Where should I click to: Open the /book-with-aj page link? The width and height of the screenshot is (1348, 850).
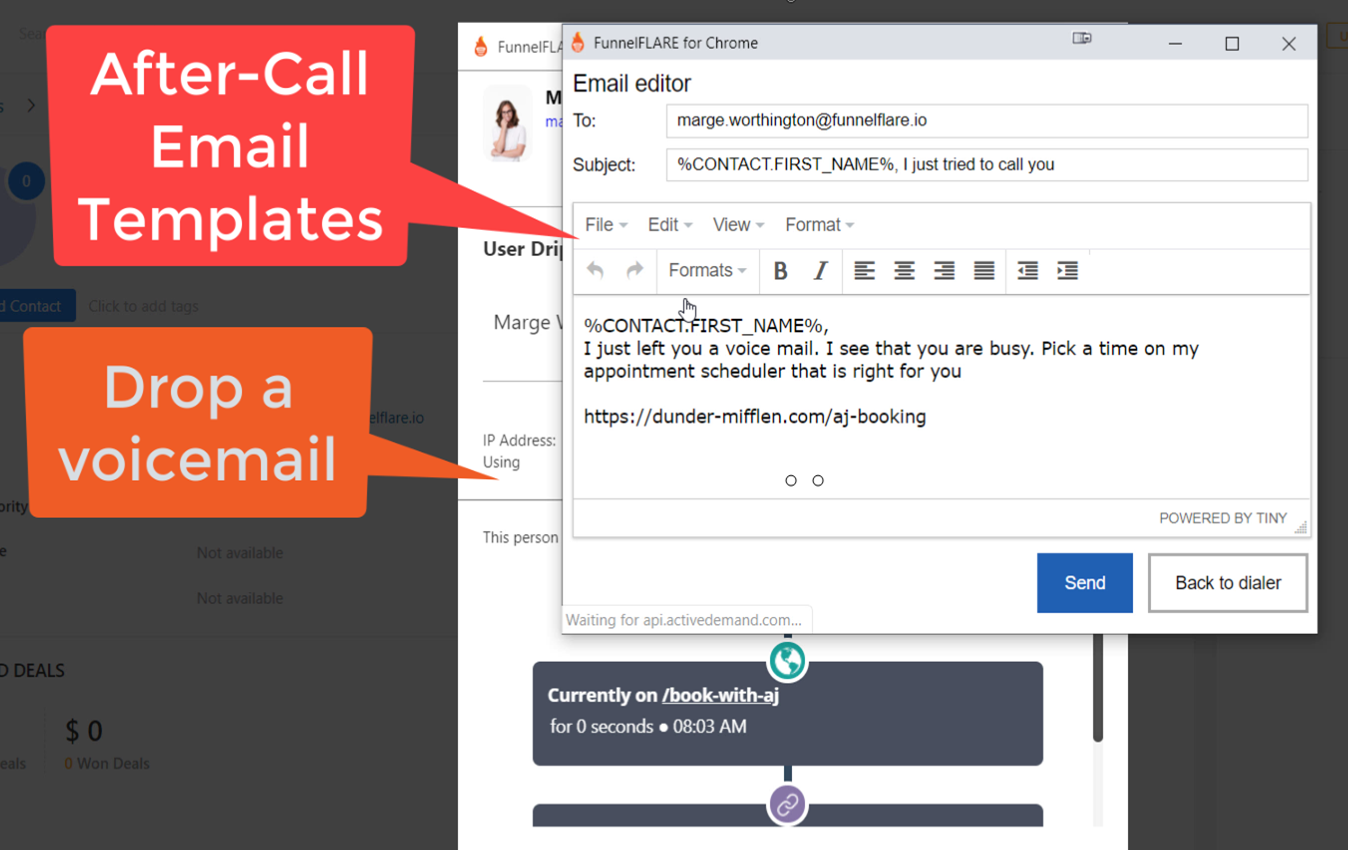(720, 695)
